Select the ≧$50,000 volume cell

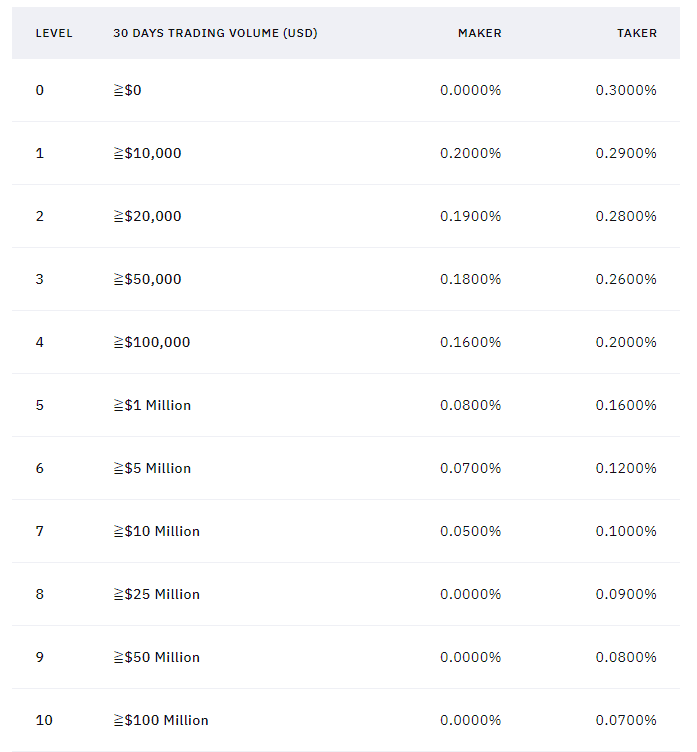pyautogui.click(x=147, y=279)
